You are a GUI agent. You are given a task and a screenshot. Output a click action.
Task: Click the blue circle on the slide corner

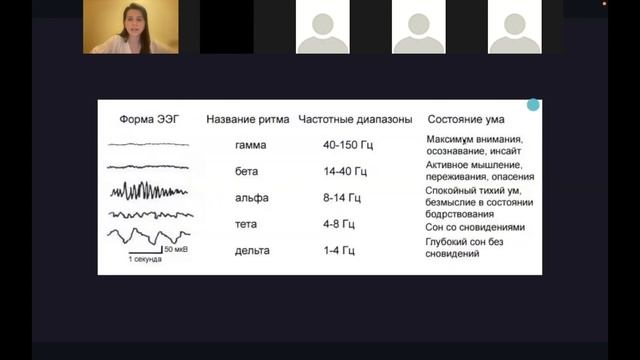(533, 105)
